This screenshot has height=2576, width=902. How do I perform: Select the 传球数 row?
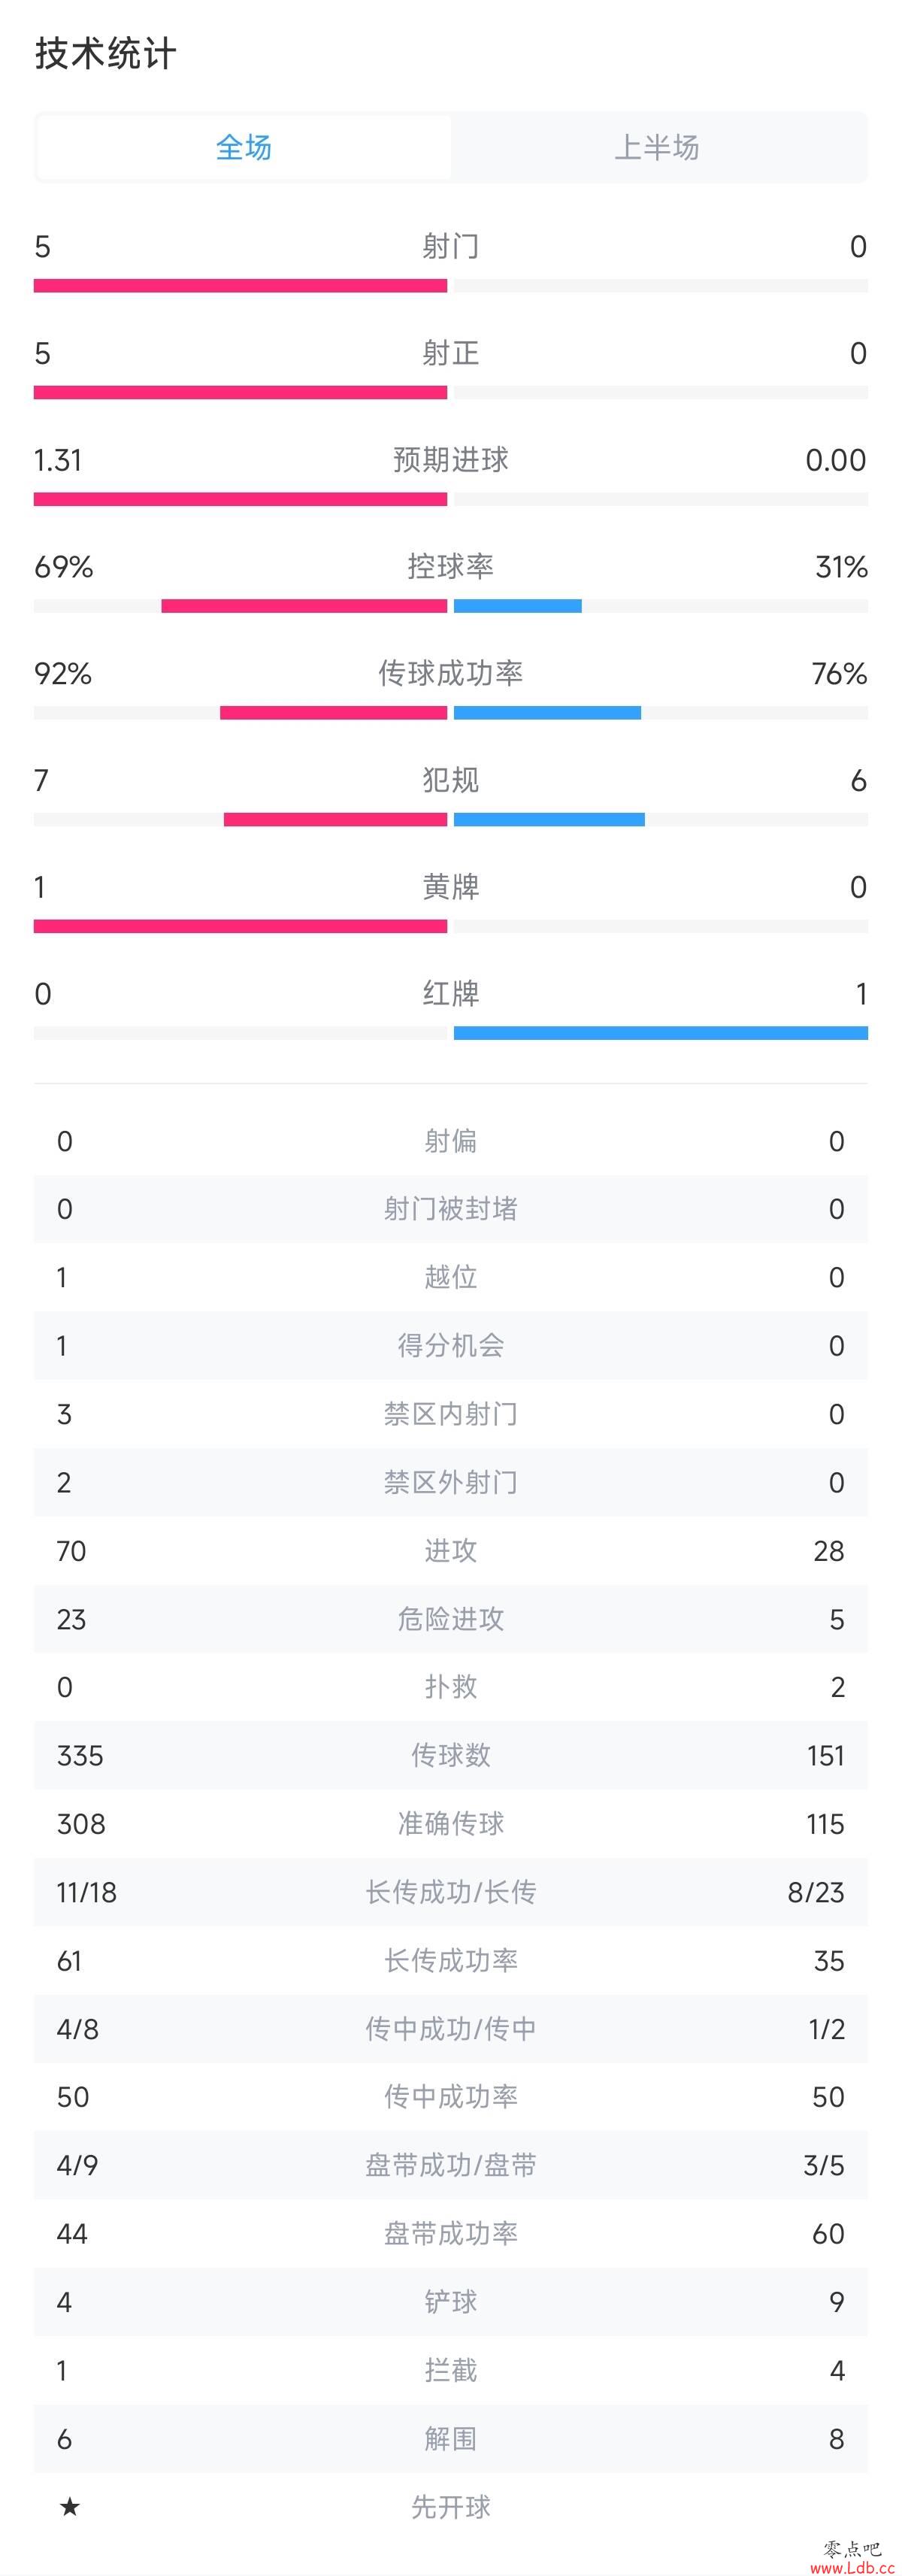click(x=451, y=1755)
